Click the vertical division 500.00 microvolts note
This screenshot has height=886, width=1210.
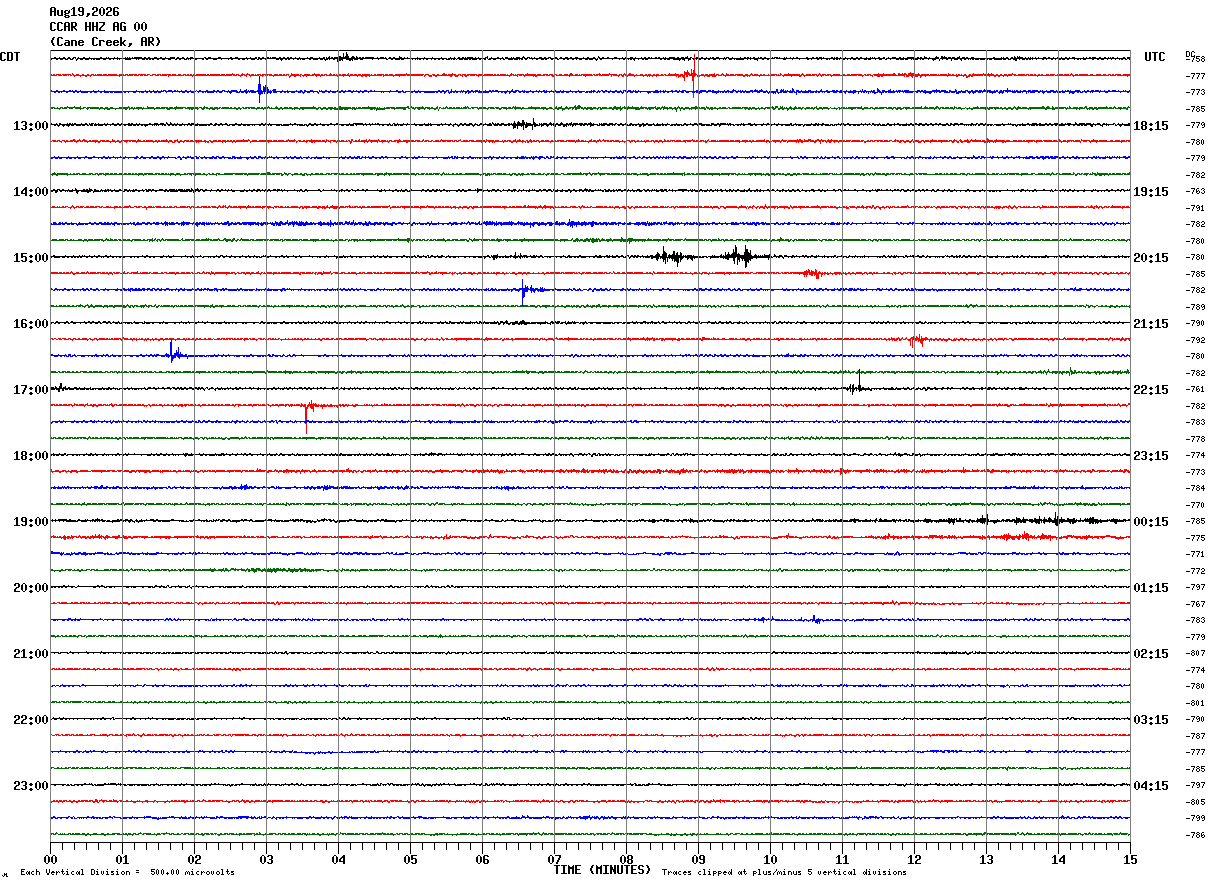tap(127, 872)
